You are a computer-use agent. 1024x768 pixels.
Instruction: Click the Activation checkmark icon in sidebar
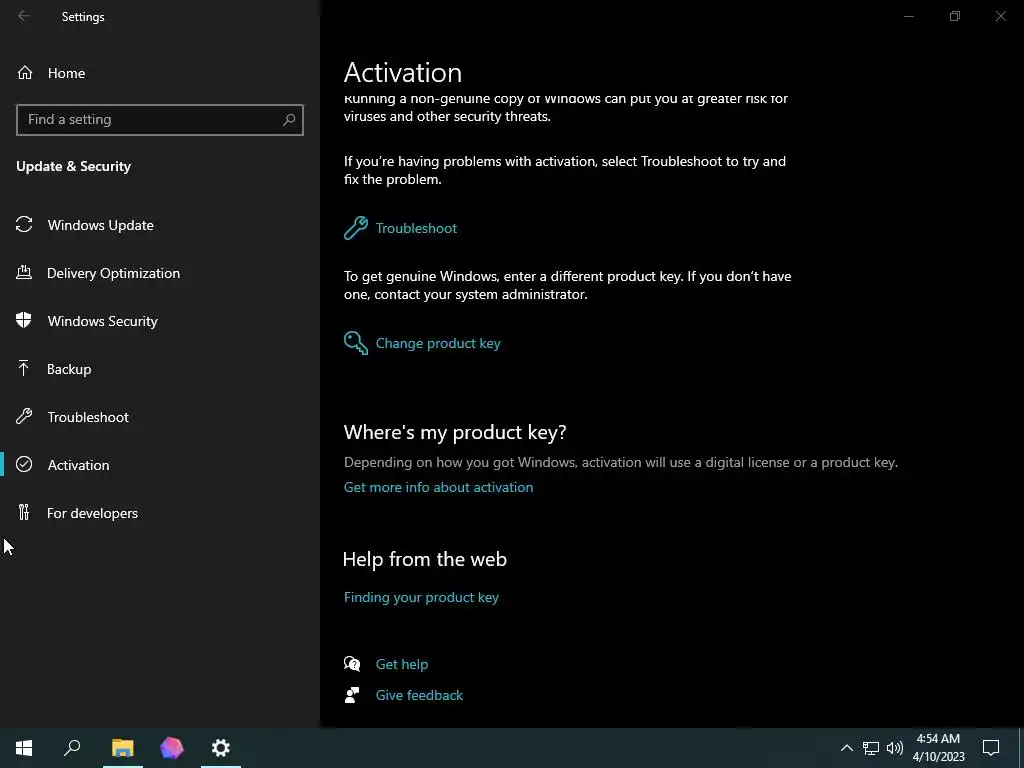tap(24, 464)
